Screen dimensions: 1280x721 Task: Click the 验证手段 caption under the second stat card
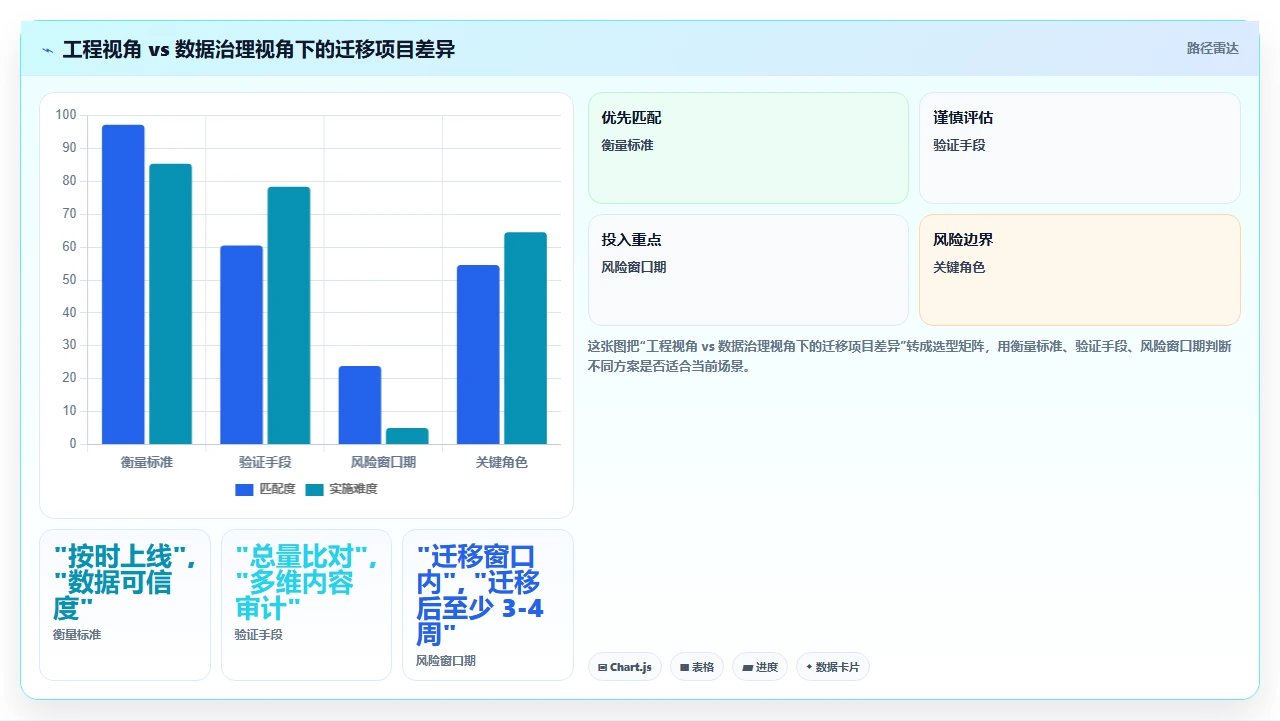(x=259, y=634)
